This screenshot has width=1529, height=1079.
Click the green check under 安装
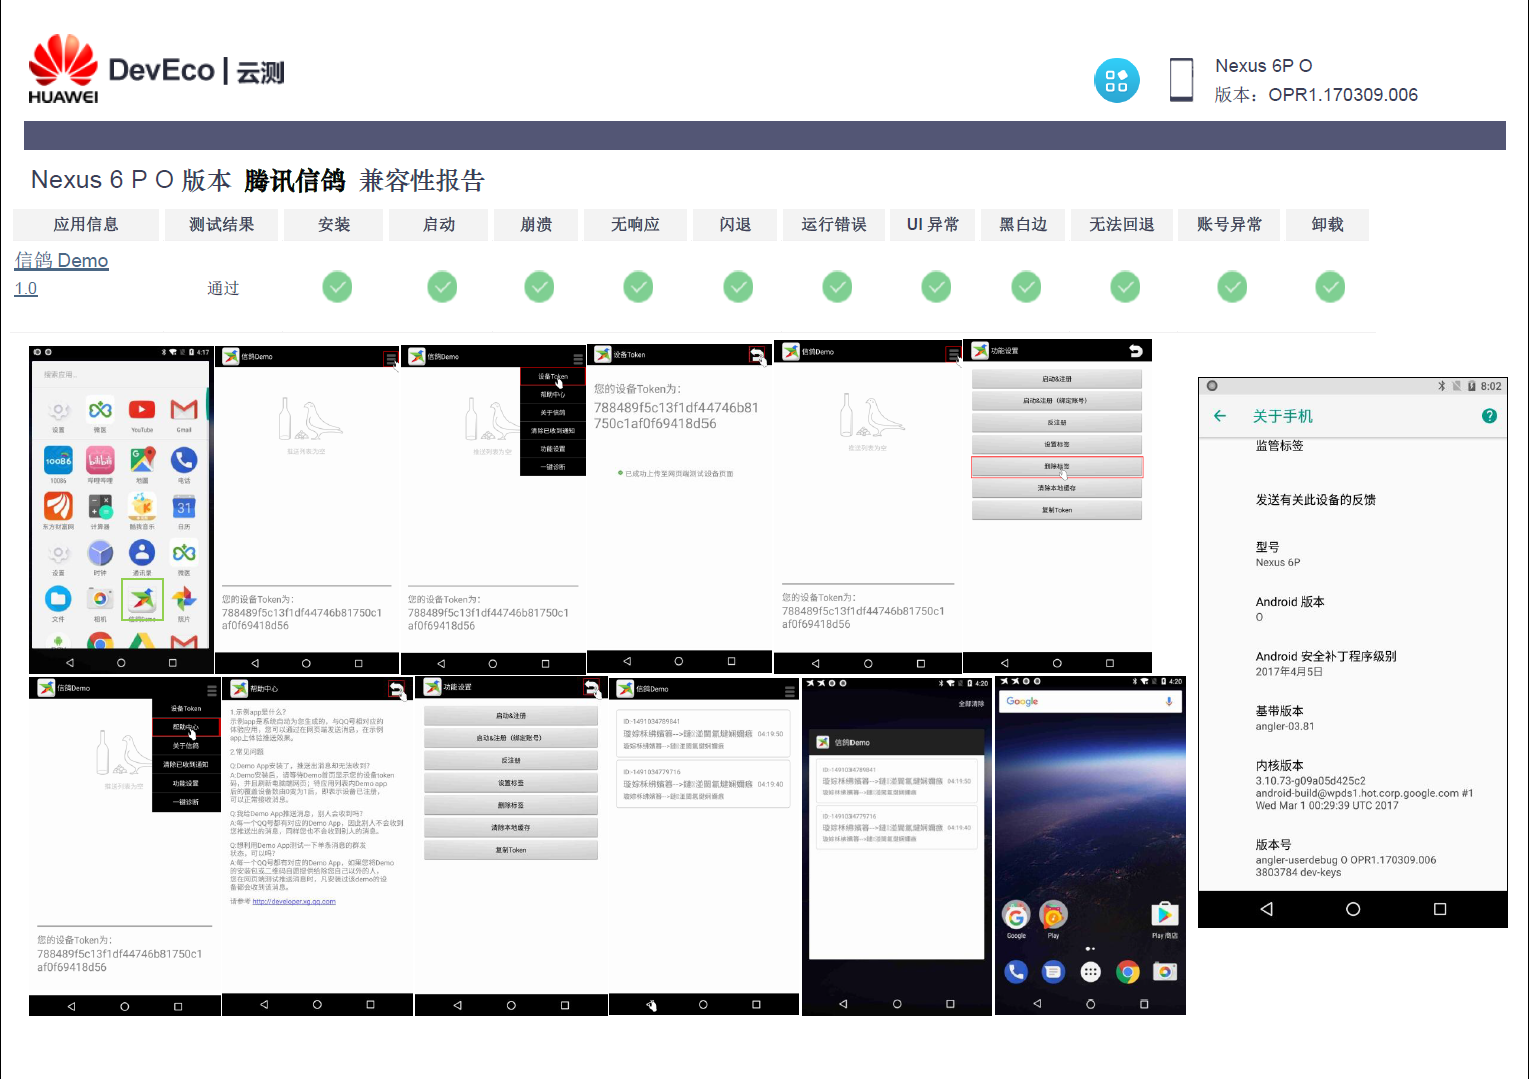tap(337, 287)
